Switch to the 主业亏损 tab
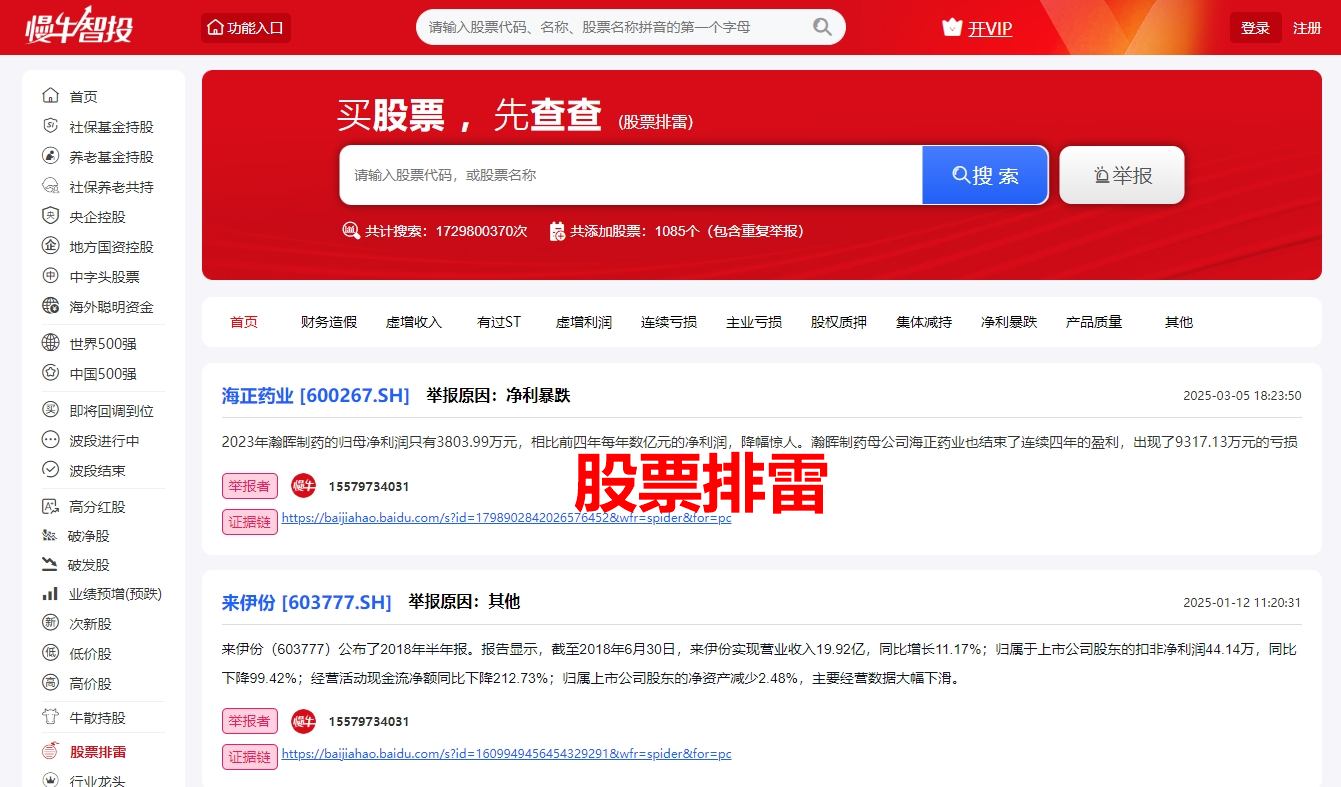Screen dimensions: 1341x787 pyautogui.click(x=754, y=322)
